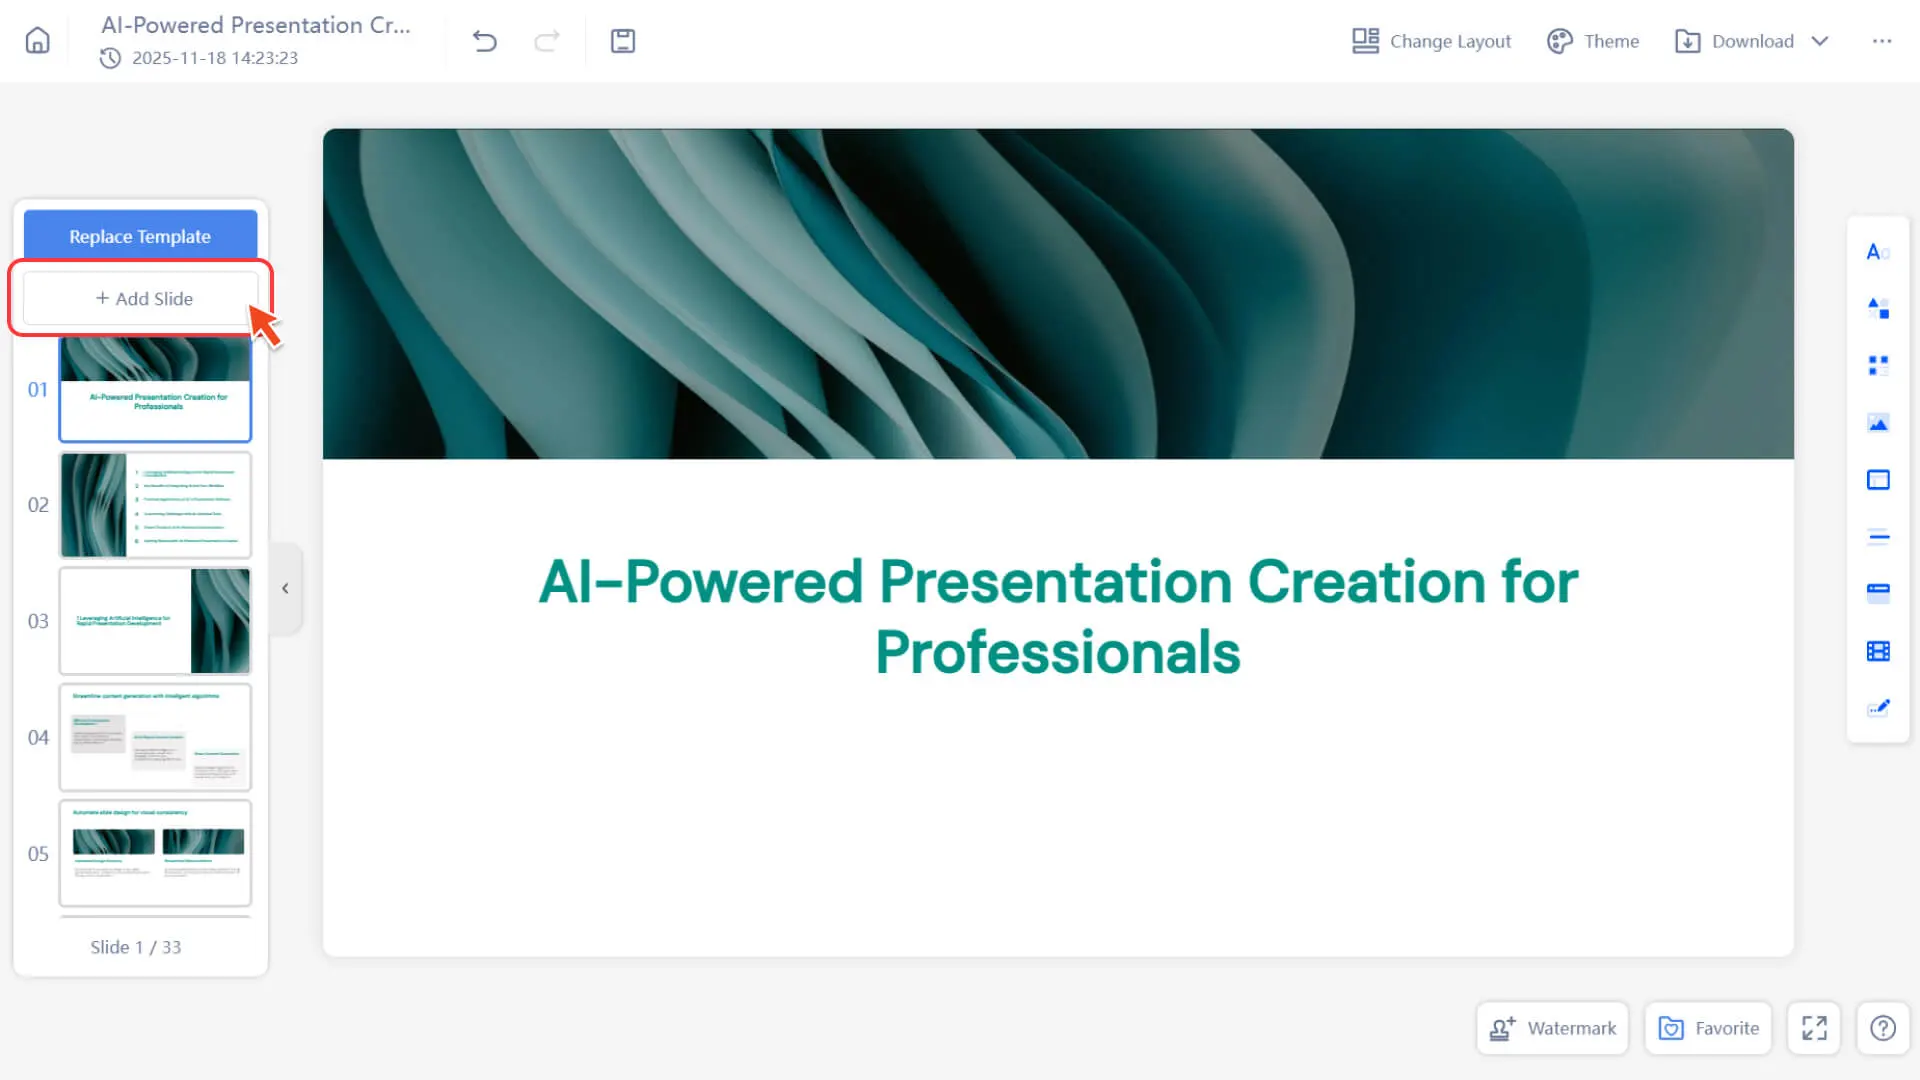Open the help question mark icon
The width and height of the screenshot is (1920, 1080).
coord(1883,1028)
